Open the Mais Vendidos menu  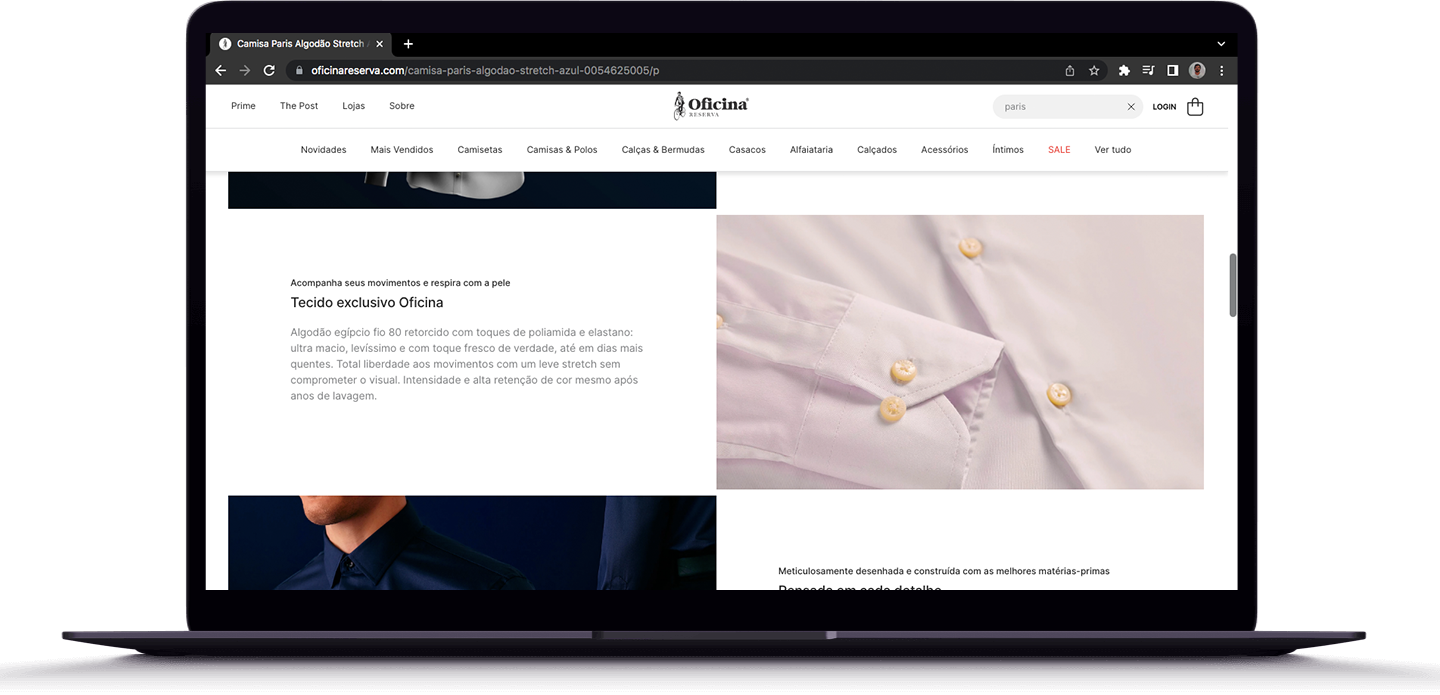point(402,150)
